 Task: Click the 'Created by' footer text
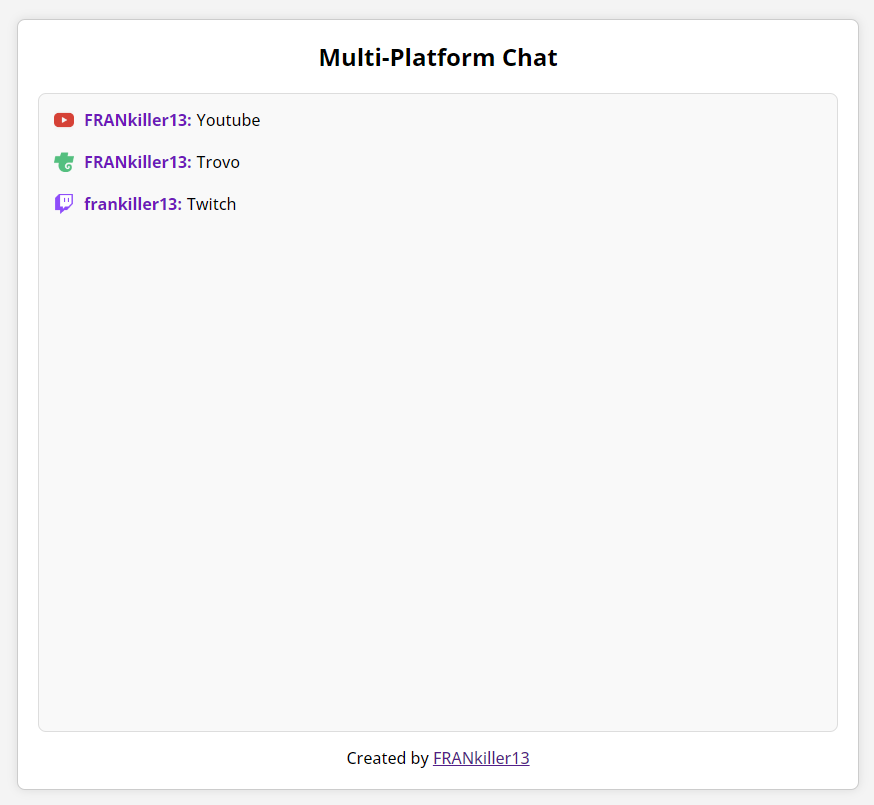coord(387,758)
